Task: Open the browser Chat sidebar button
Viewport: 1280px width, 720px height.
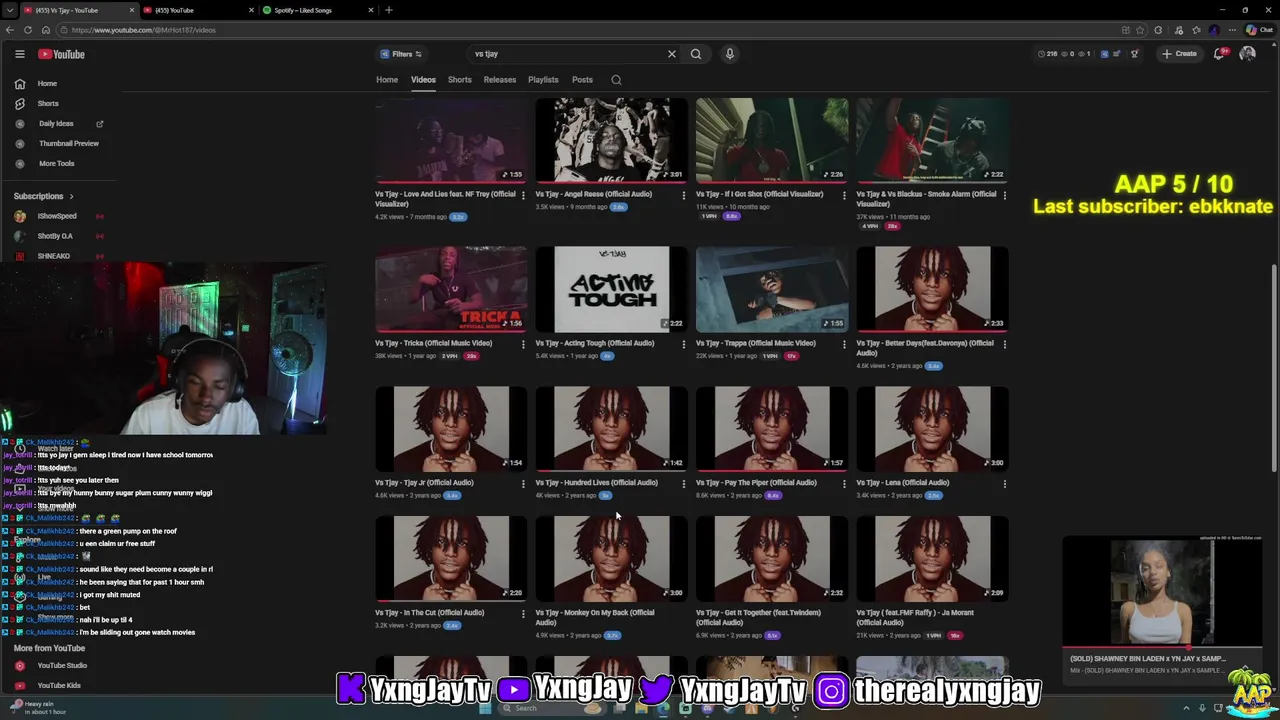Action: (1259, 30)
